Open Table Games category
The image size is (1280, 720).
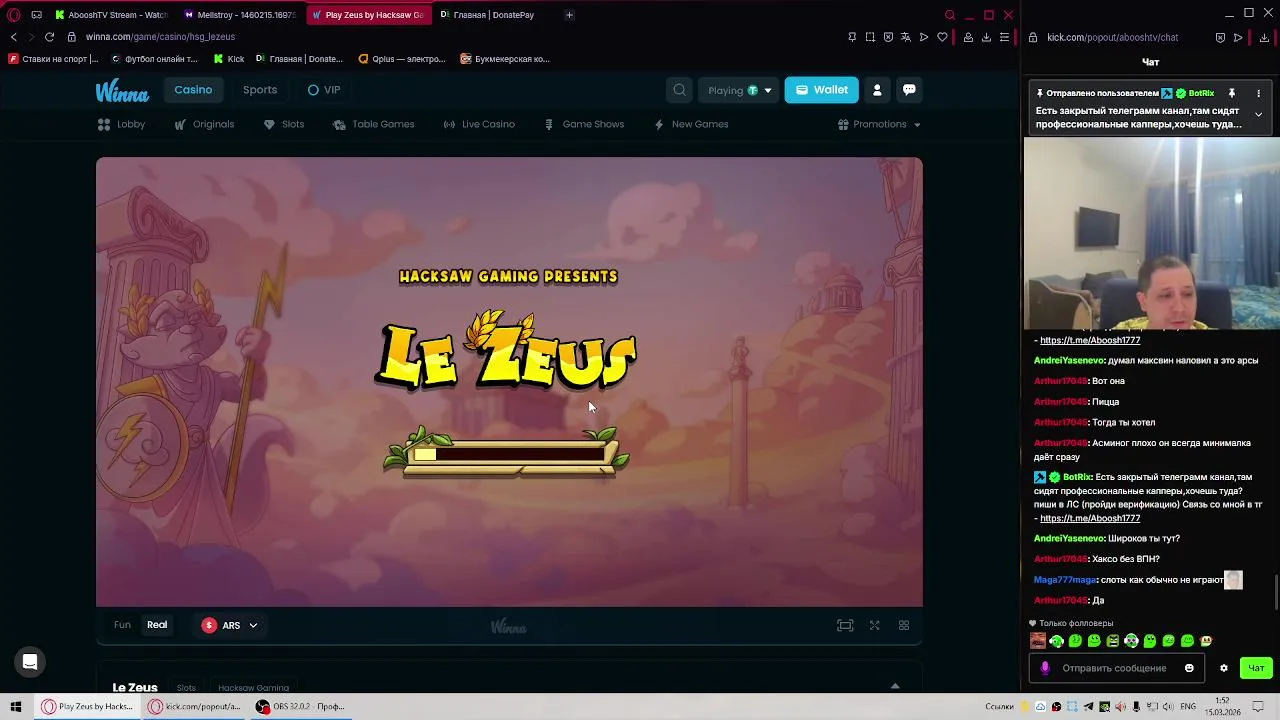coord(373,124)
